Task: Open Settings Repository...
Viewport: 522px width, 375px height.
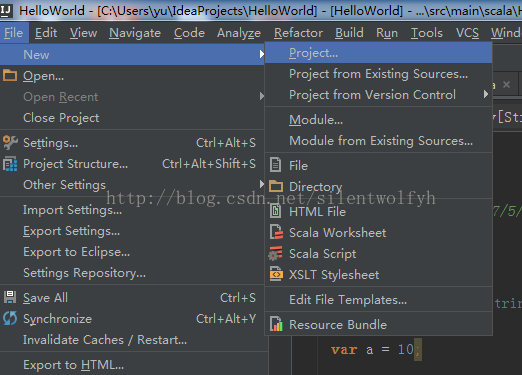Action: pyautogui.click(x=132, y=273)
